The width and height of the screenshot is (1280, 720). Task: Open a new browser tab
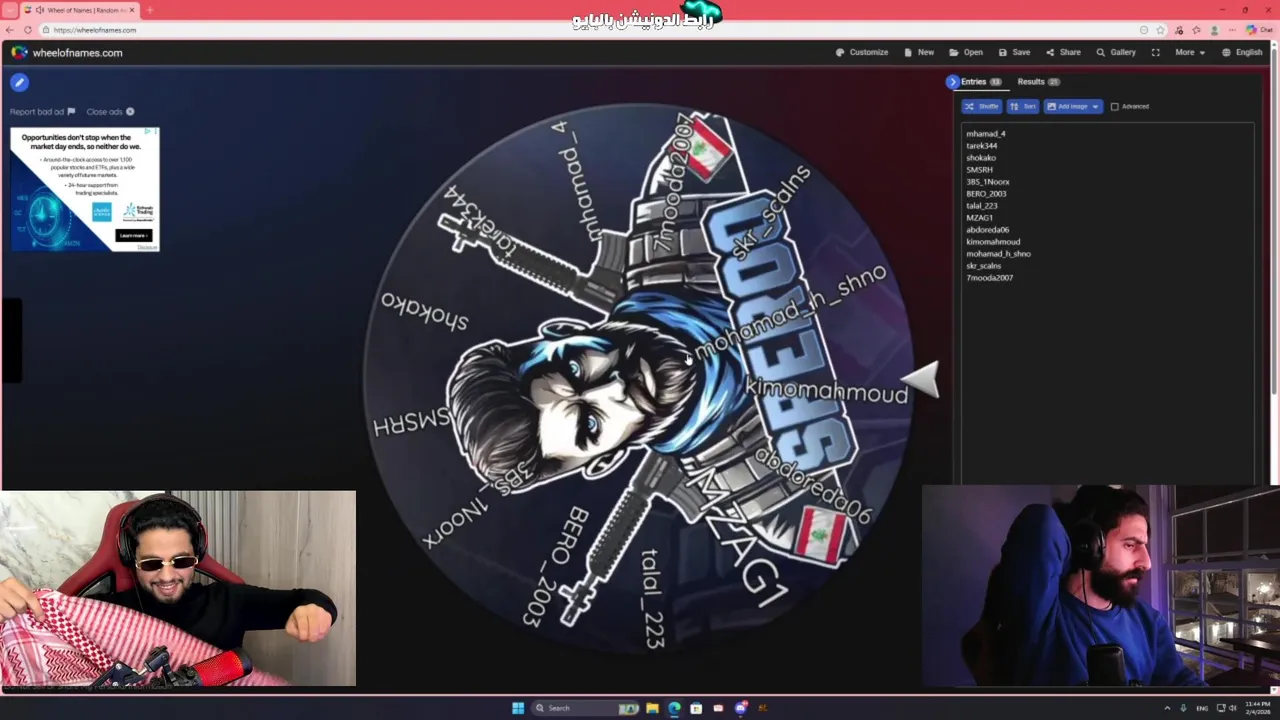tap(150, 10)
